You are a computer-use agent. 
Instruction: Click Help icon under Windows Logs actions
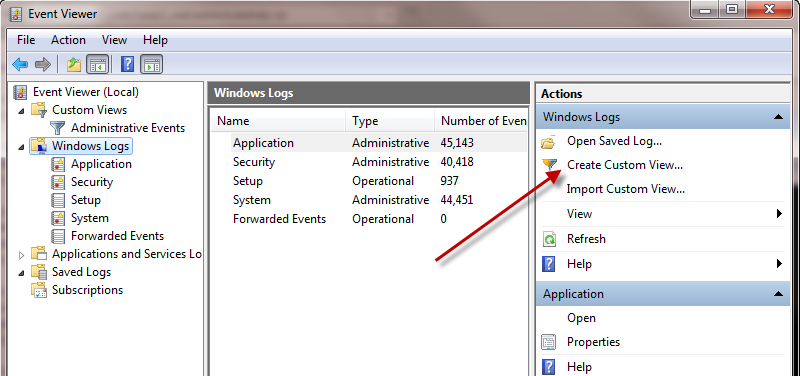pyautogui.click(x=548, y=264)
